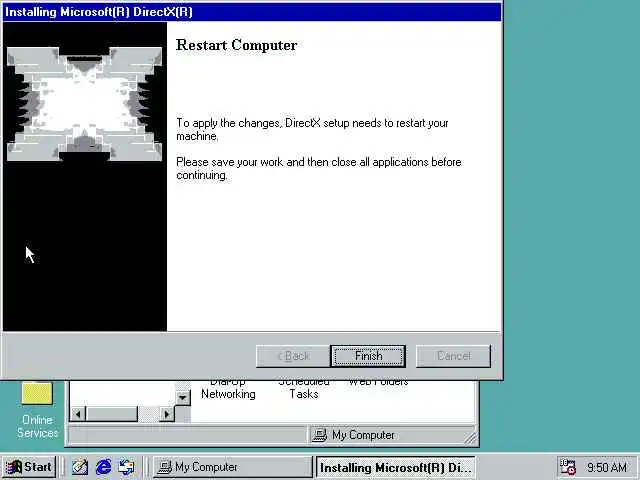Click the left scroll arrow in My Computer window
Screen dimensions: 640x480
78,414
